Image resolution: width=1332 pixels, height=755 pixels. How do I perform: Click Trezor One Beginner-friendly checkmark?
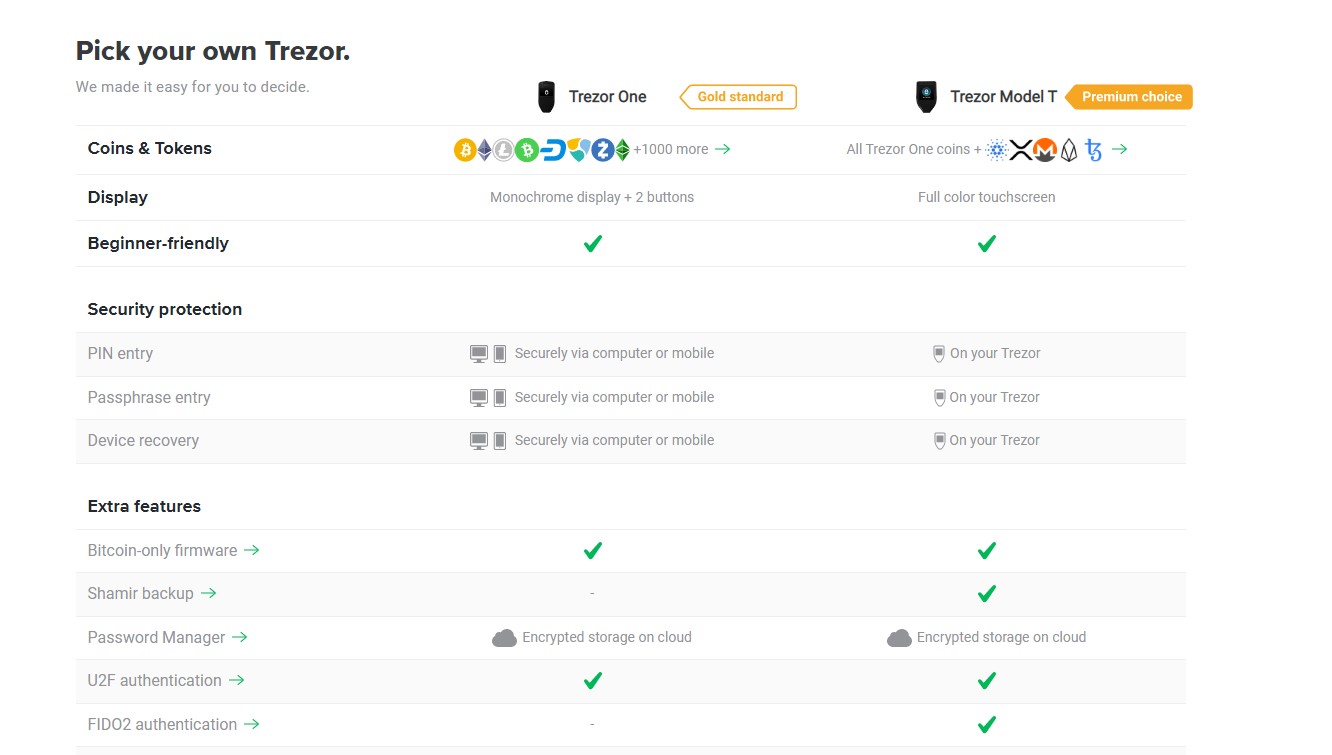pyautogui.click(x=593, y=243)
